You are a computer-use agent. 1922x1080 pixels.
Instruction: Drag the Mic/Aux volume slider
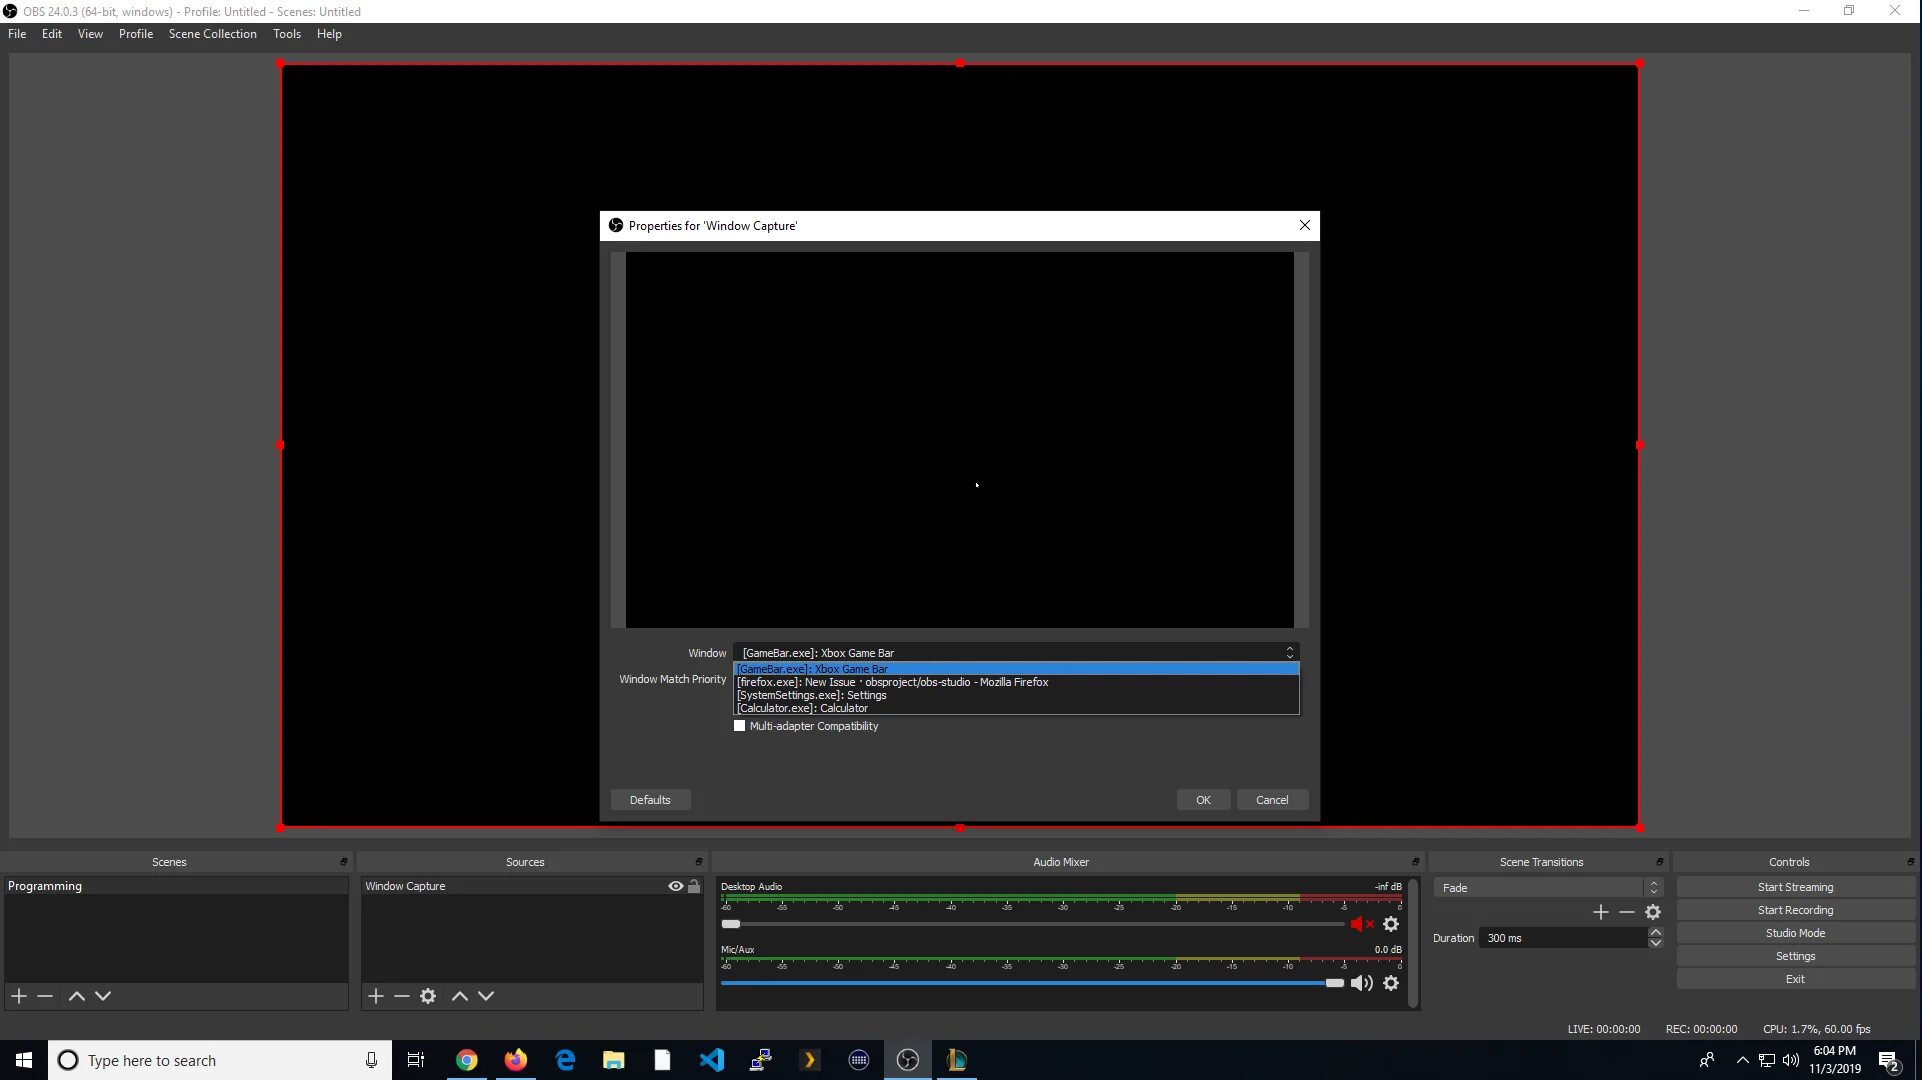point(1332,982)
